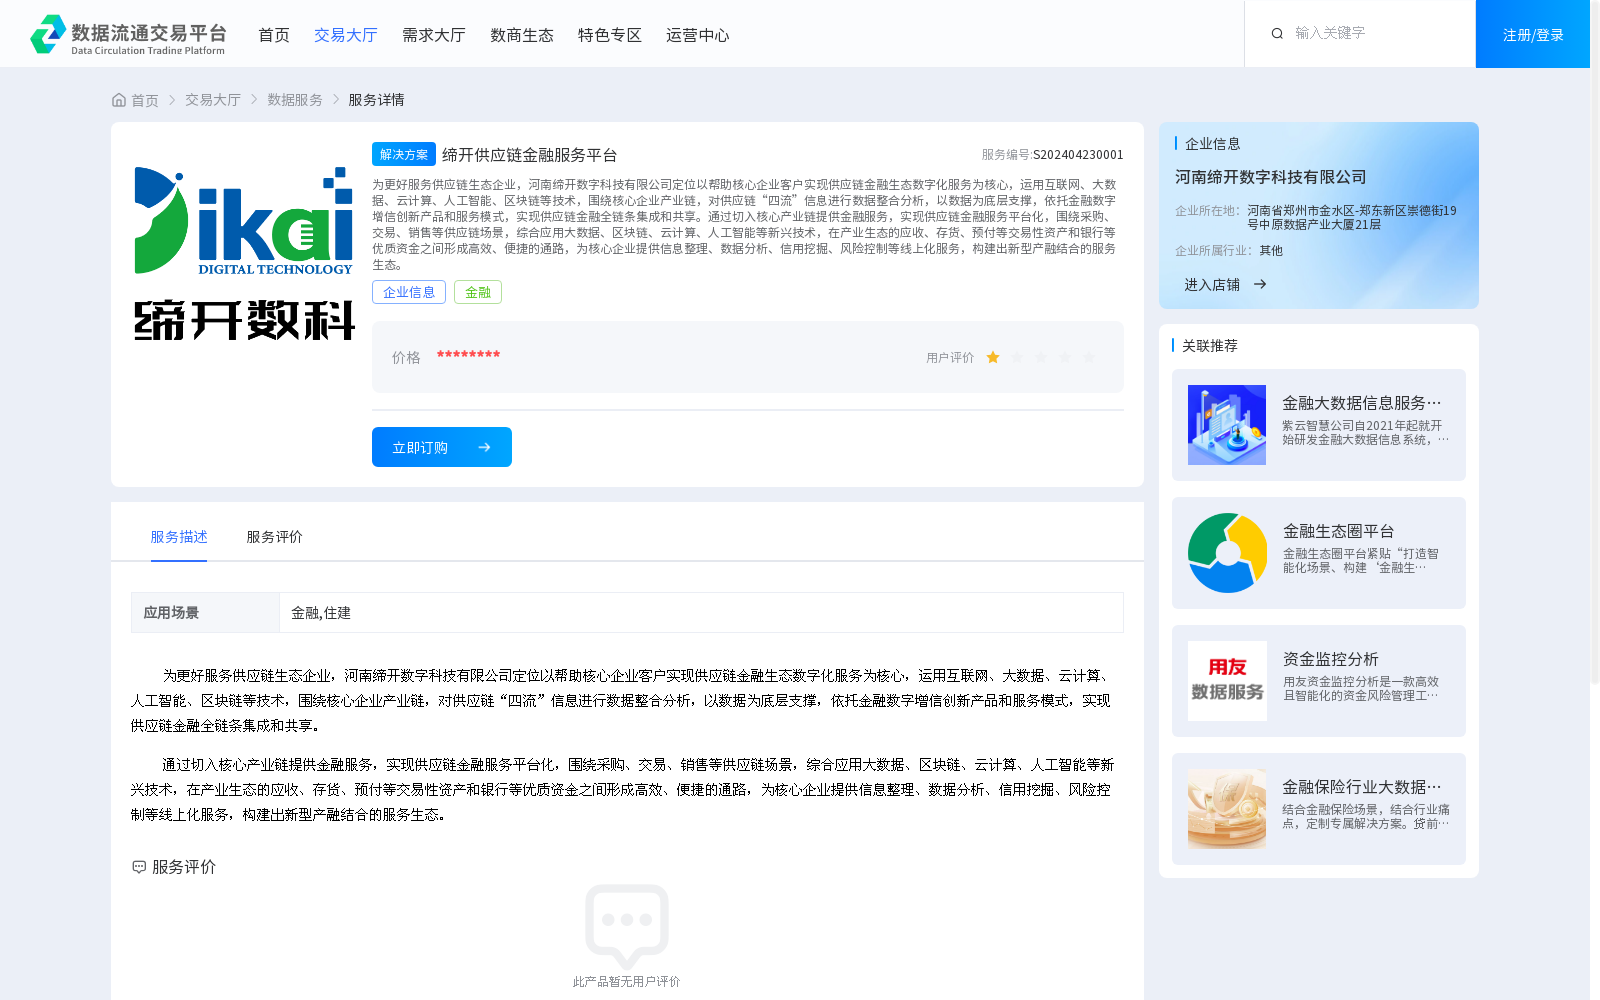The width and height of the screenshot is (1600, 1000).
Task: Click the 关联推荐 section heading
Action: tap(1210, 346)
